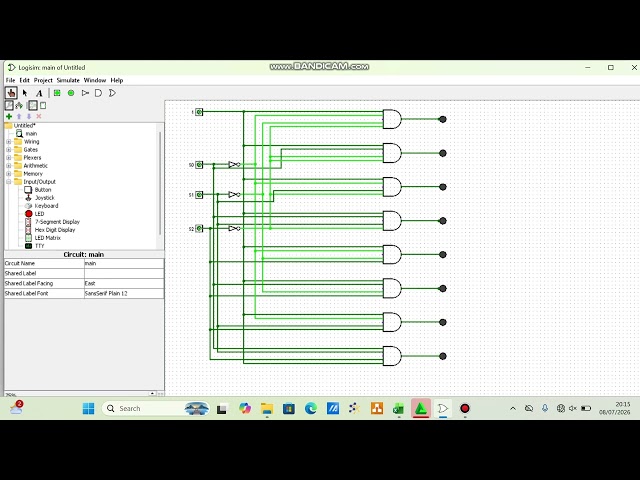640x480 pixels.
Task: Click the NOT gate on the S0 line
Action: tap(234, 164)
